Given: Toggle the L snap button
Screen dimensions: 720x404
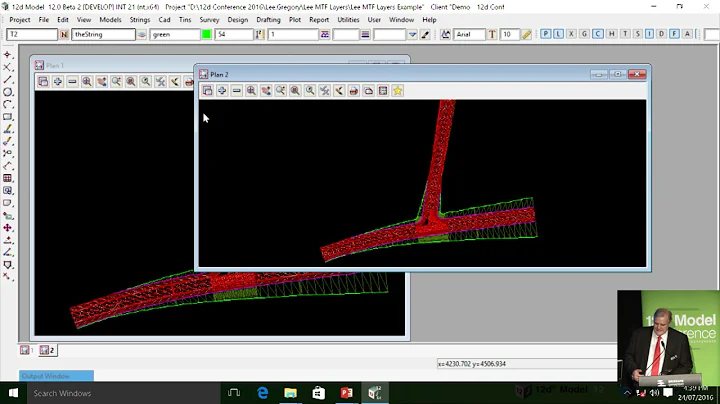Looking at the screenshot, I should coord(558,34).
